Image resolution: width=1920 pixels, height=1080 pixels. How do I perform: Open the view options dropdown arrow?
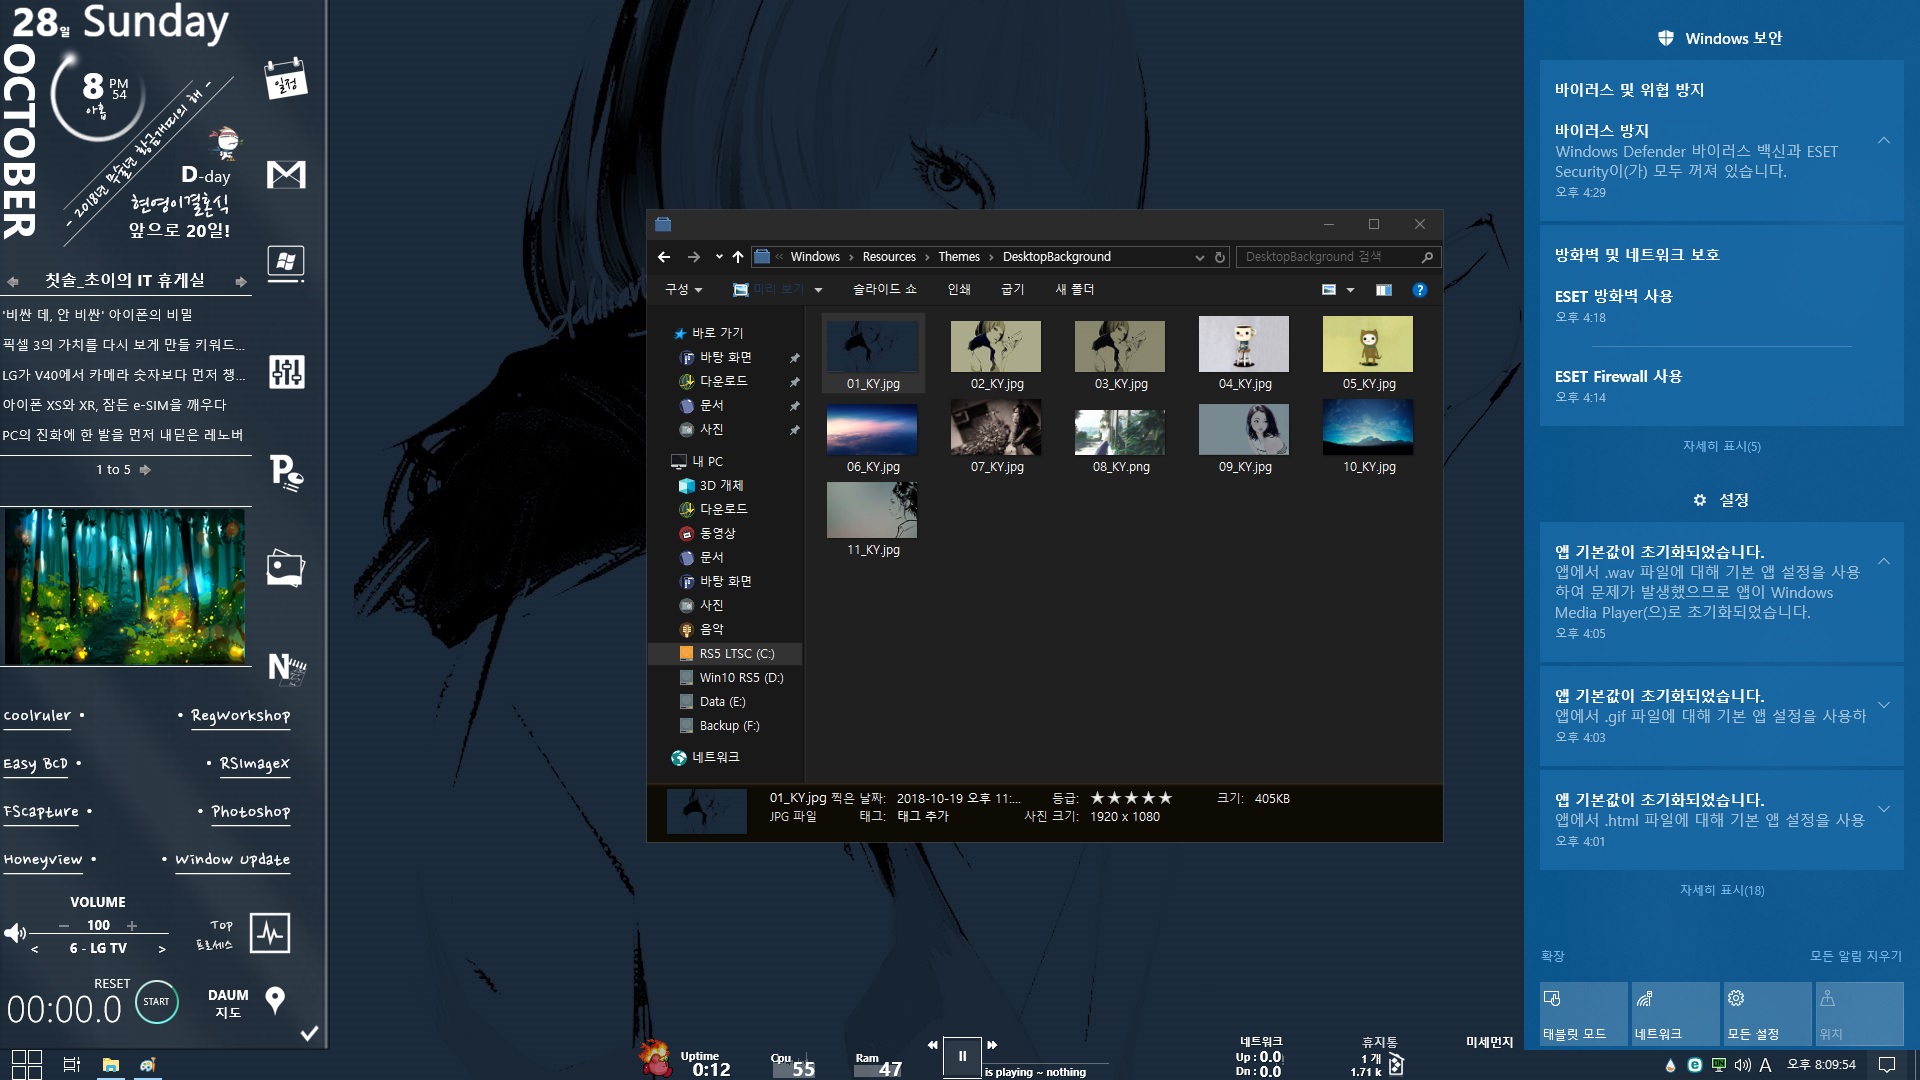click(1351, 290)
